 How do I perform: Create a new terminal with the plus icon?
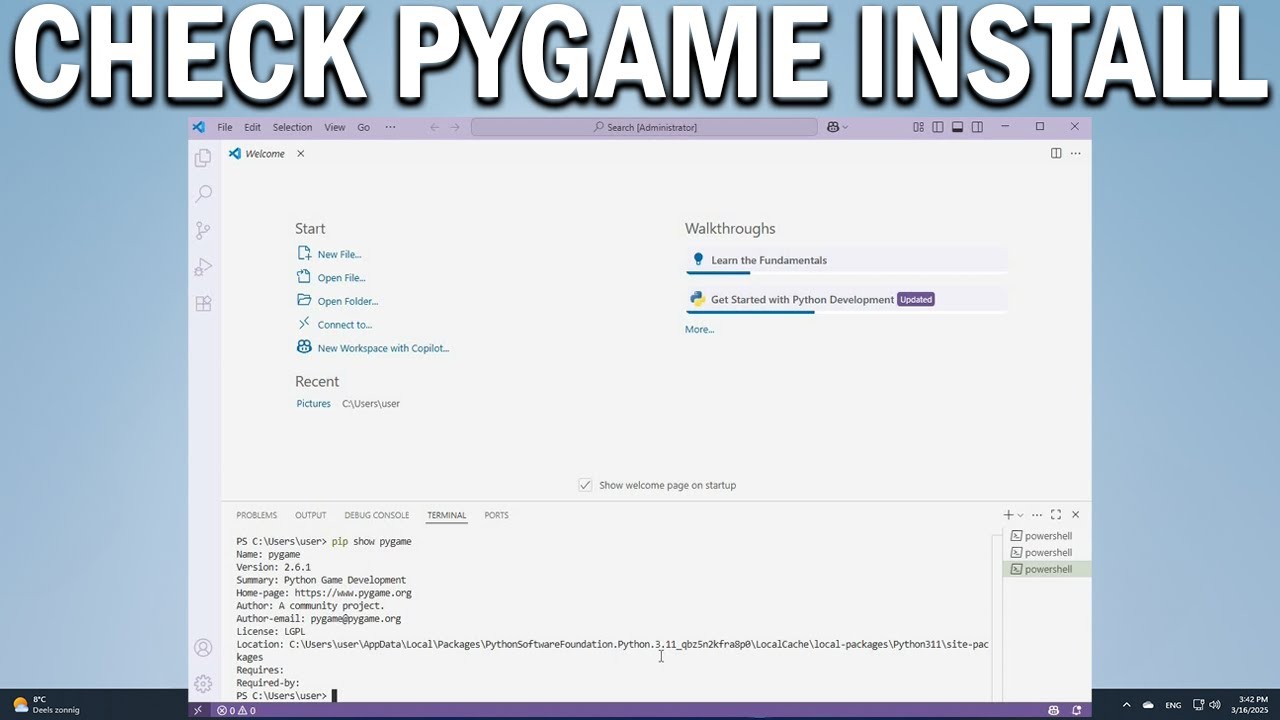(x=1008, y=514)
